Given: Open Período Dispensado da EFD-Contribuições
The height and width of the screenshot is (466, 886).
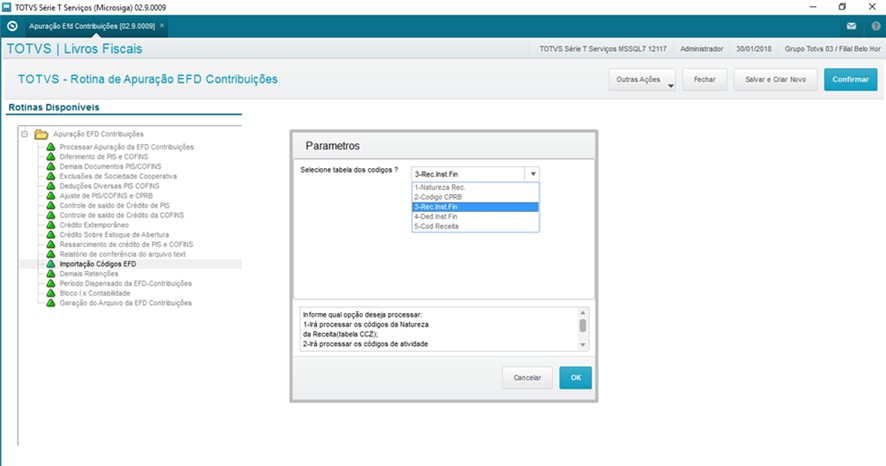Looking at the screenshot, I should pyautogui.click(x=125, y=284).
